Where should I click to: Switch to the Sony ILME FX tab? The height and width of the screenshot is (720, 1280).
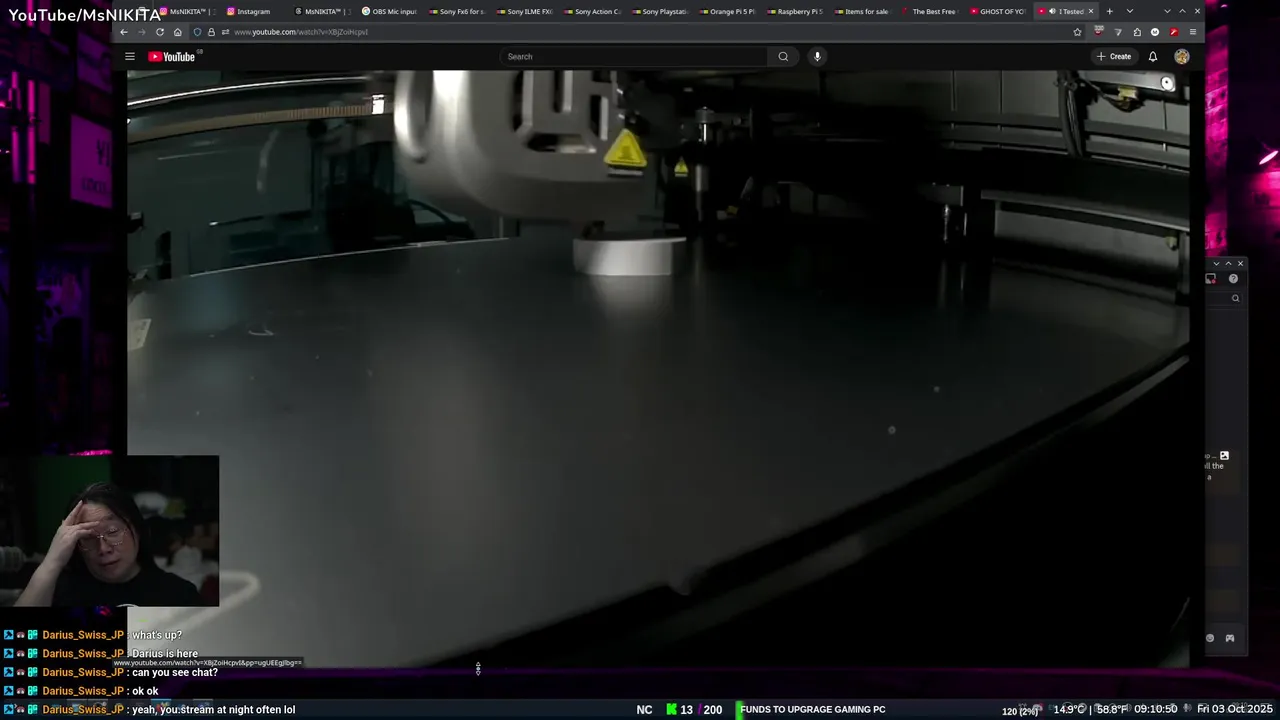pos(524,11)
